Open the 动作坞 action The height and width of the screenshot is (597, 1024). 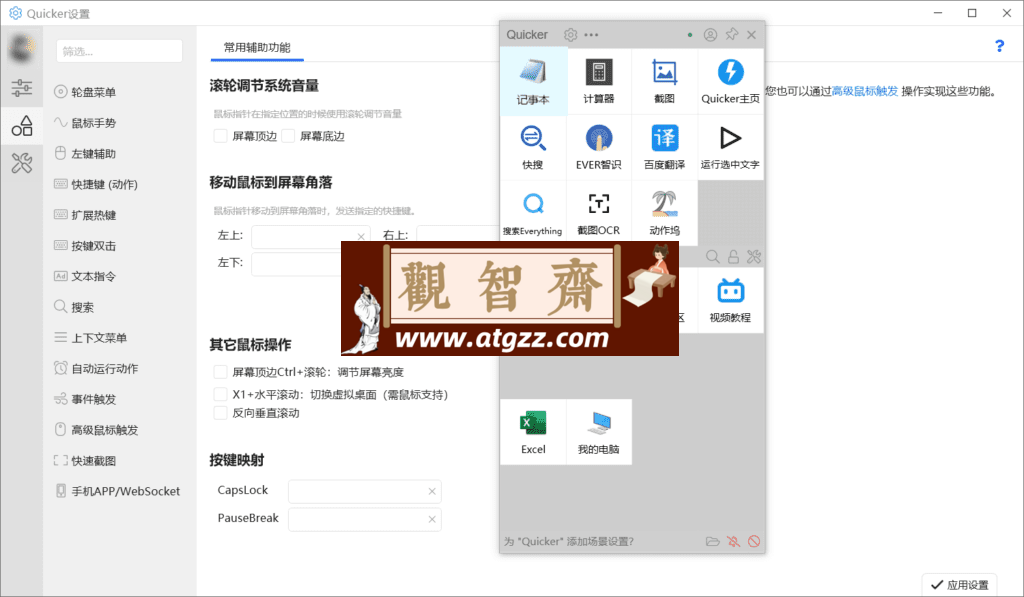tap(664, 213)
